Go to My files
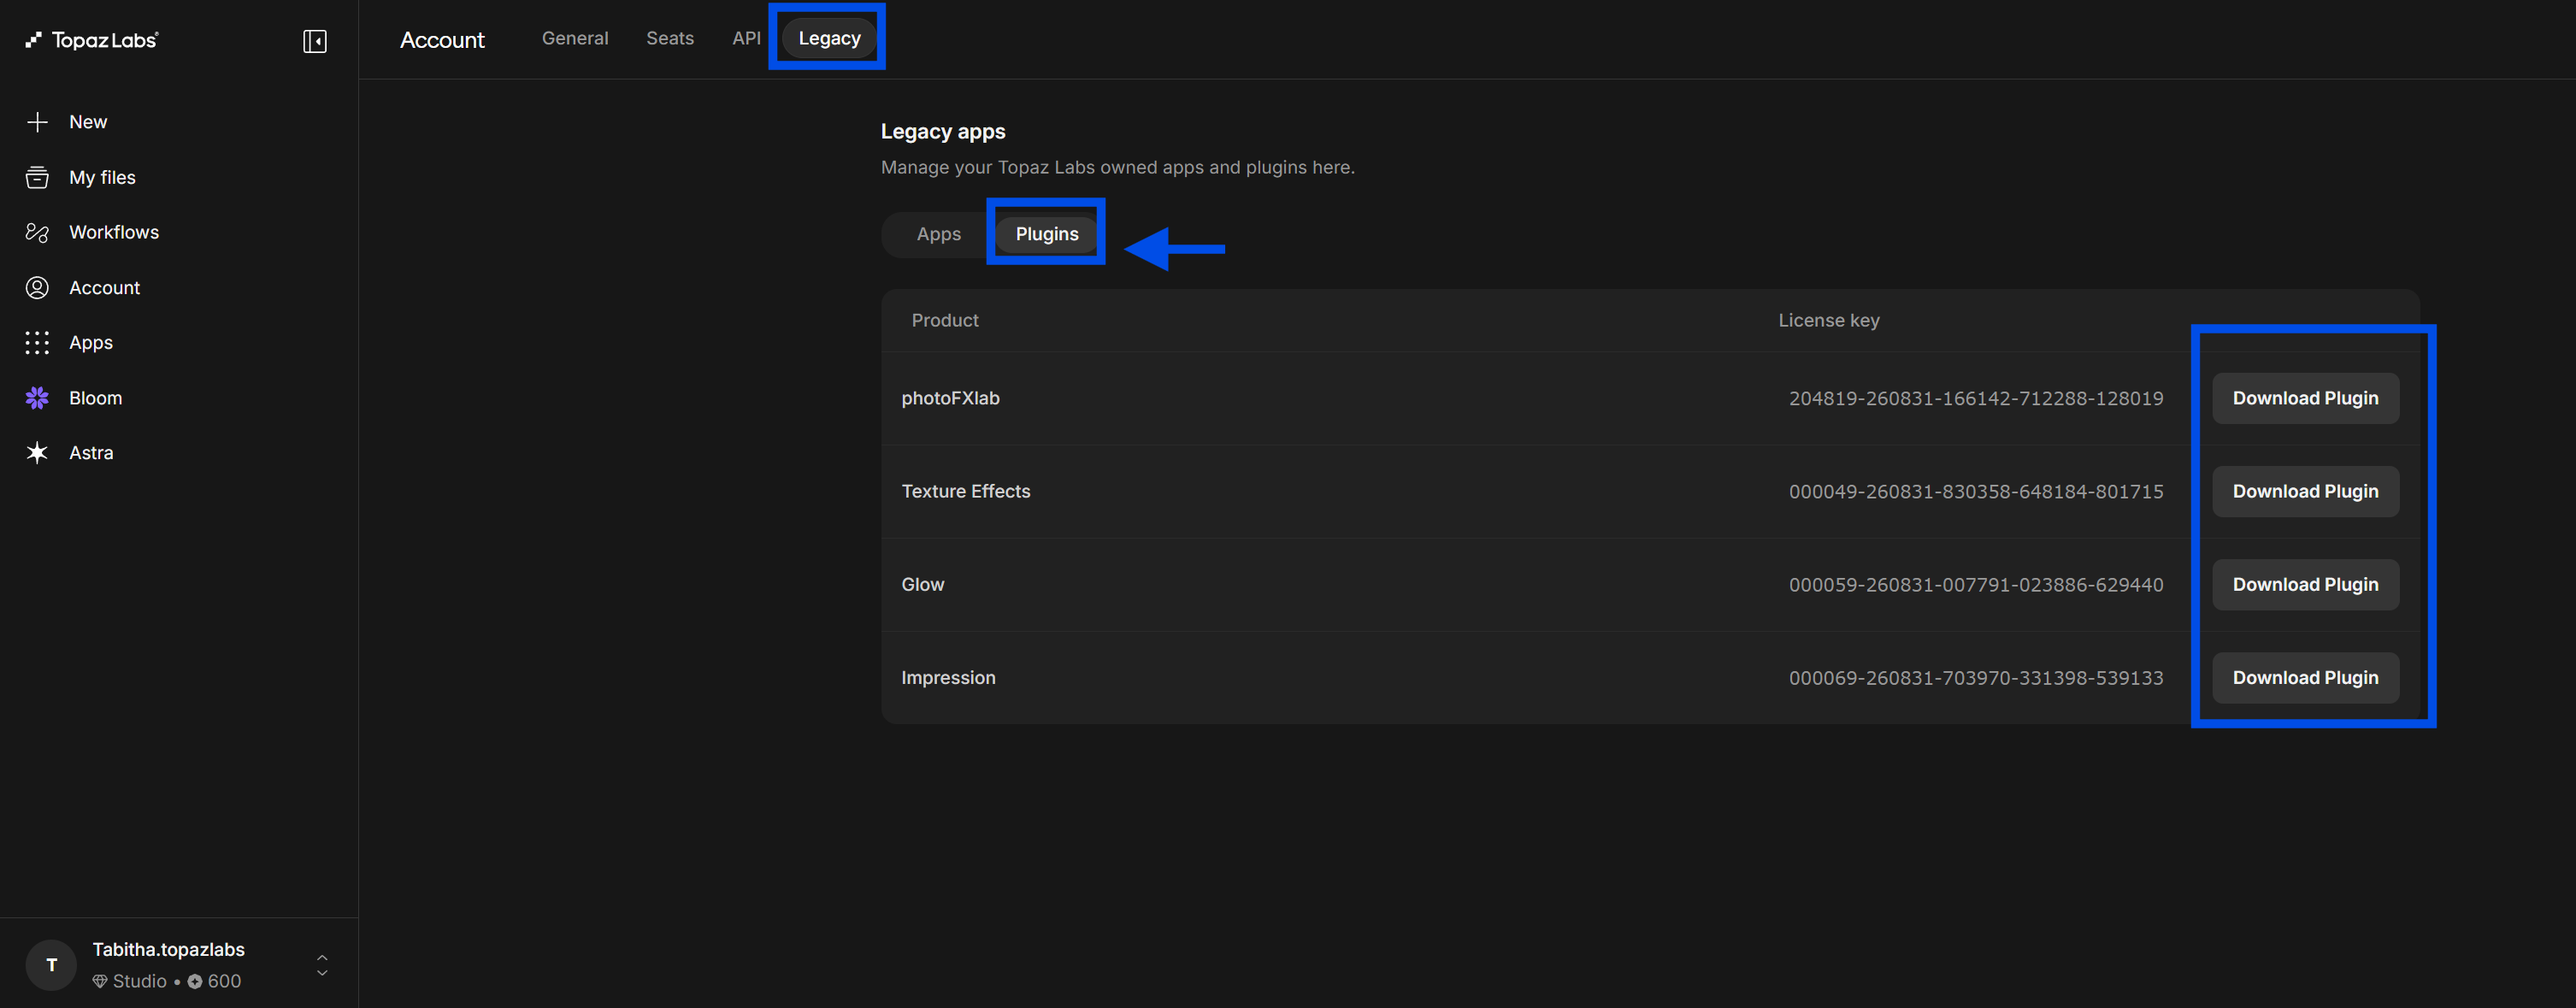 tap(102, 177)
